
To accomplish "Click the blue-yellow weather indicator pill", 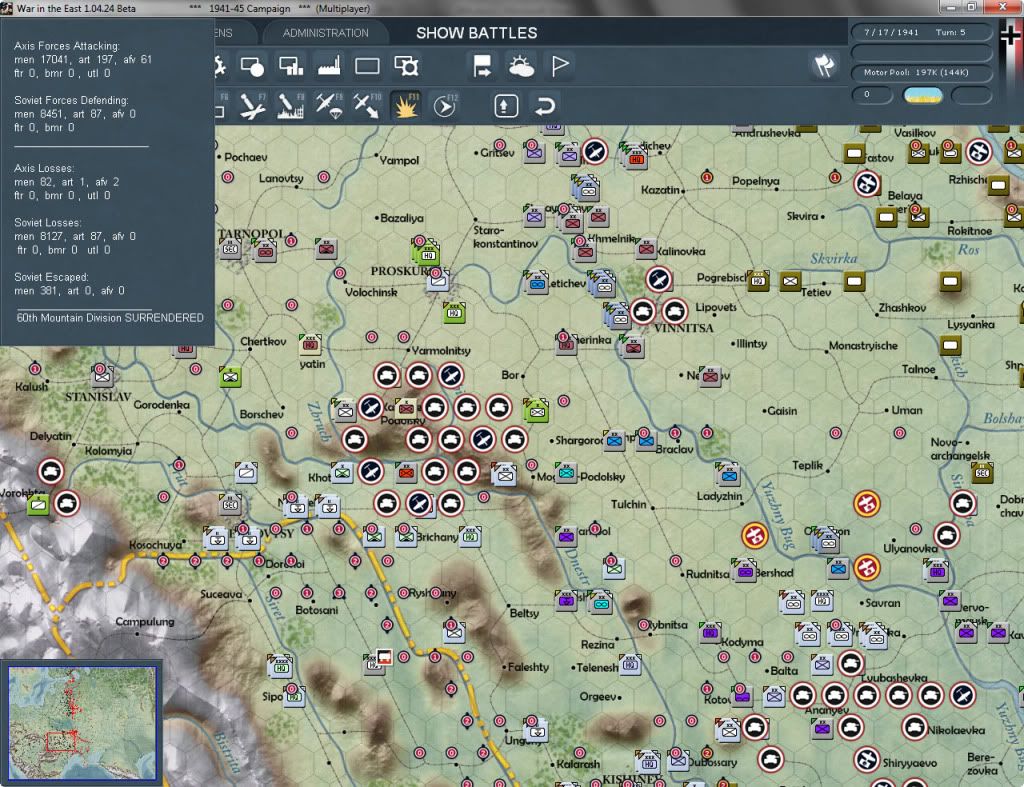I will (x=922, y=95).
